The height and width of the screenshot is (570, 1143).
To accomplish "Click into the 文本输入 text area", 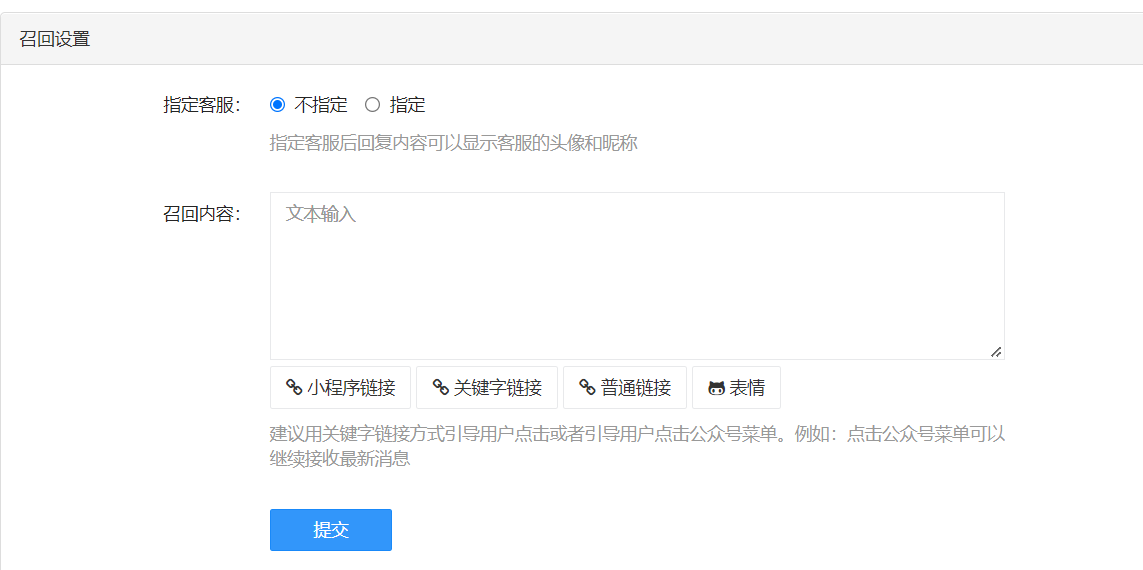I will tap(637, 276).
